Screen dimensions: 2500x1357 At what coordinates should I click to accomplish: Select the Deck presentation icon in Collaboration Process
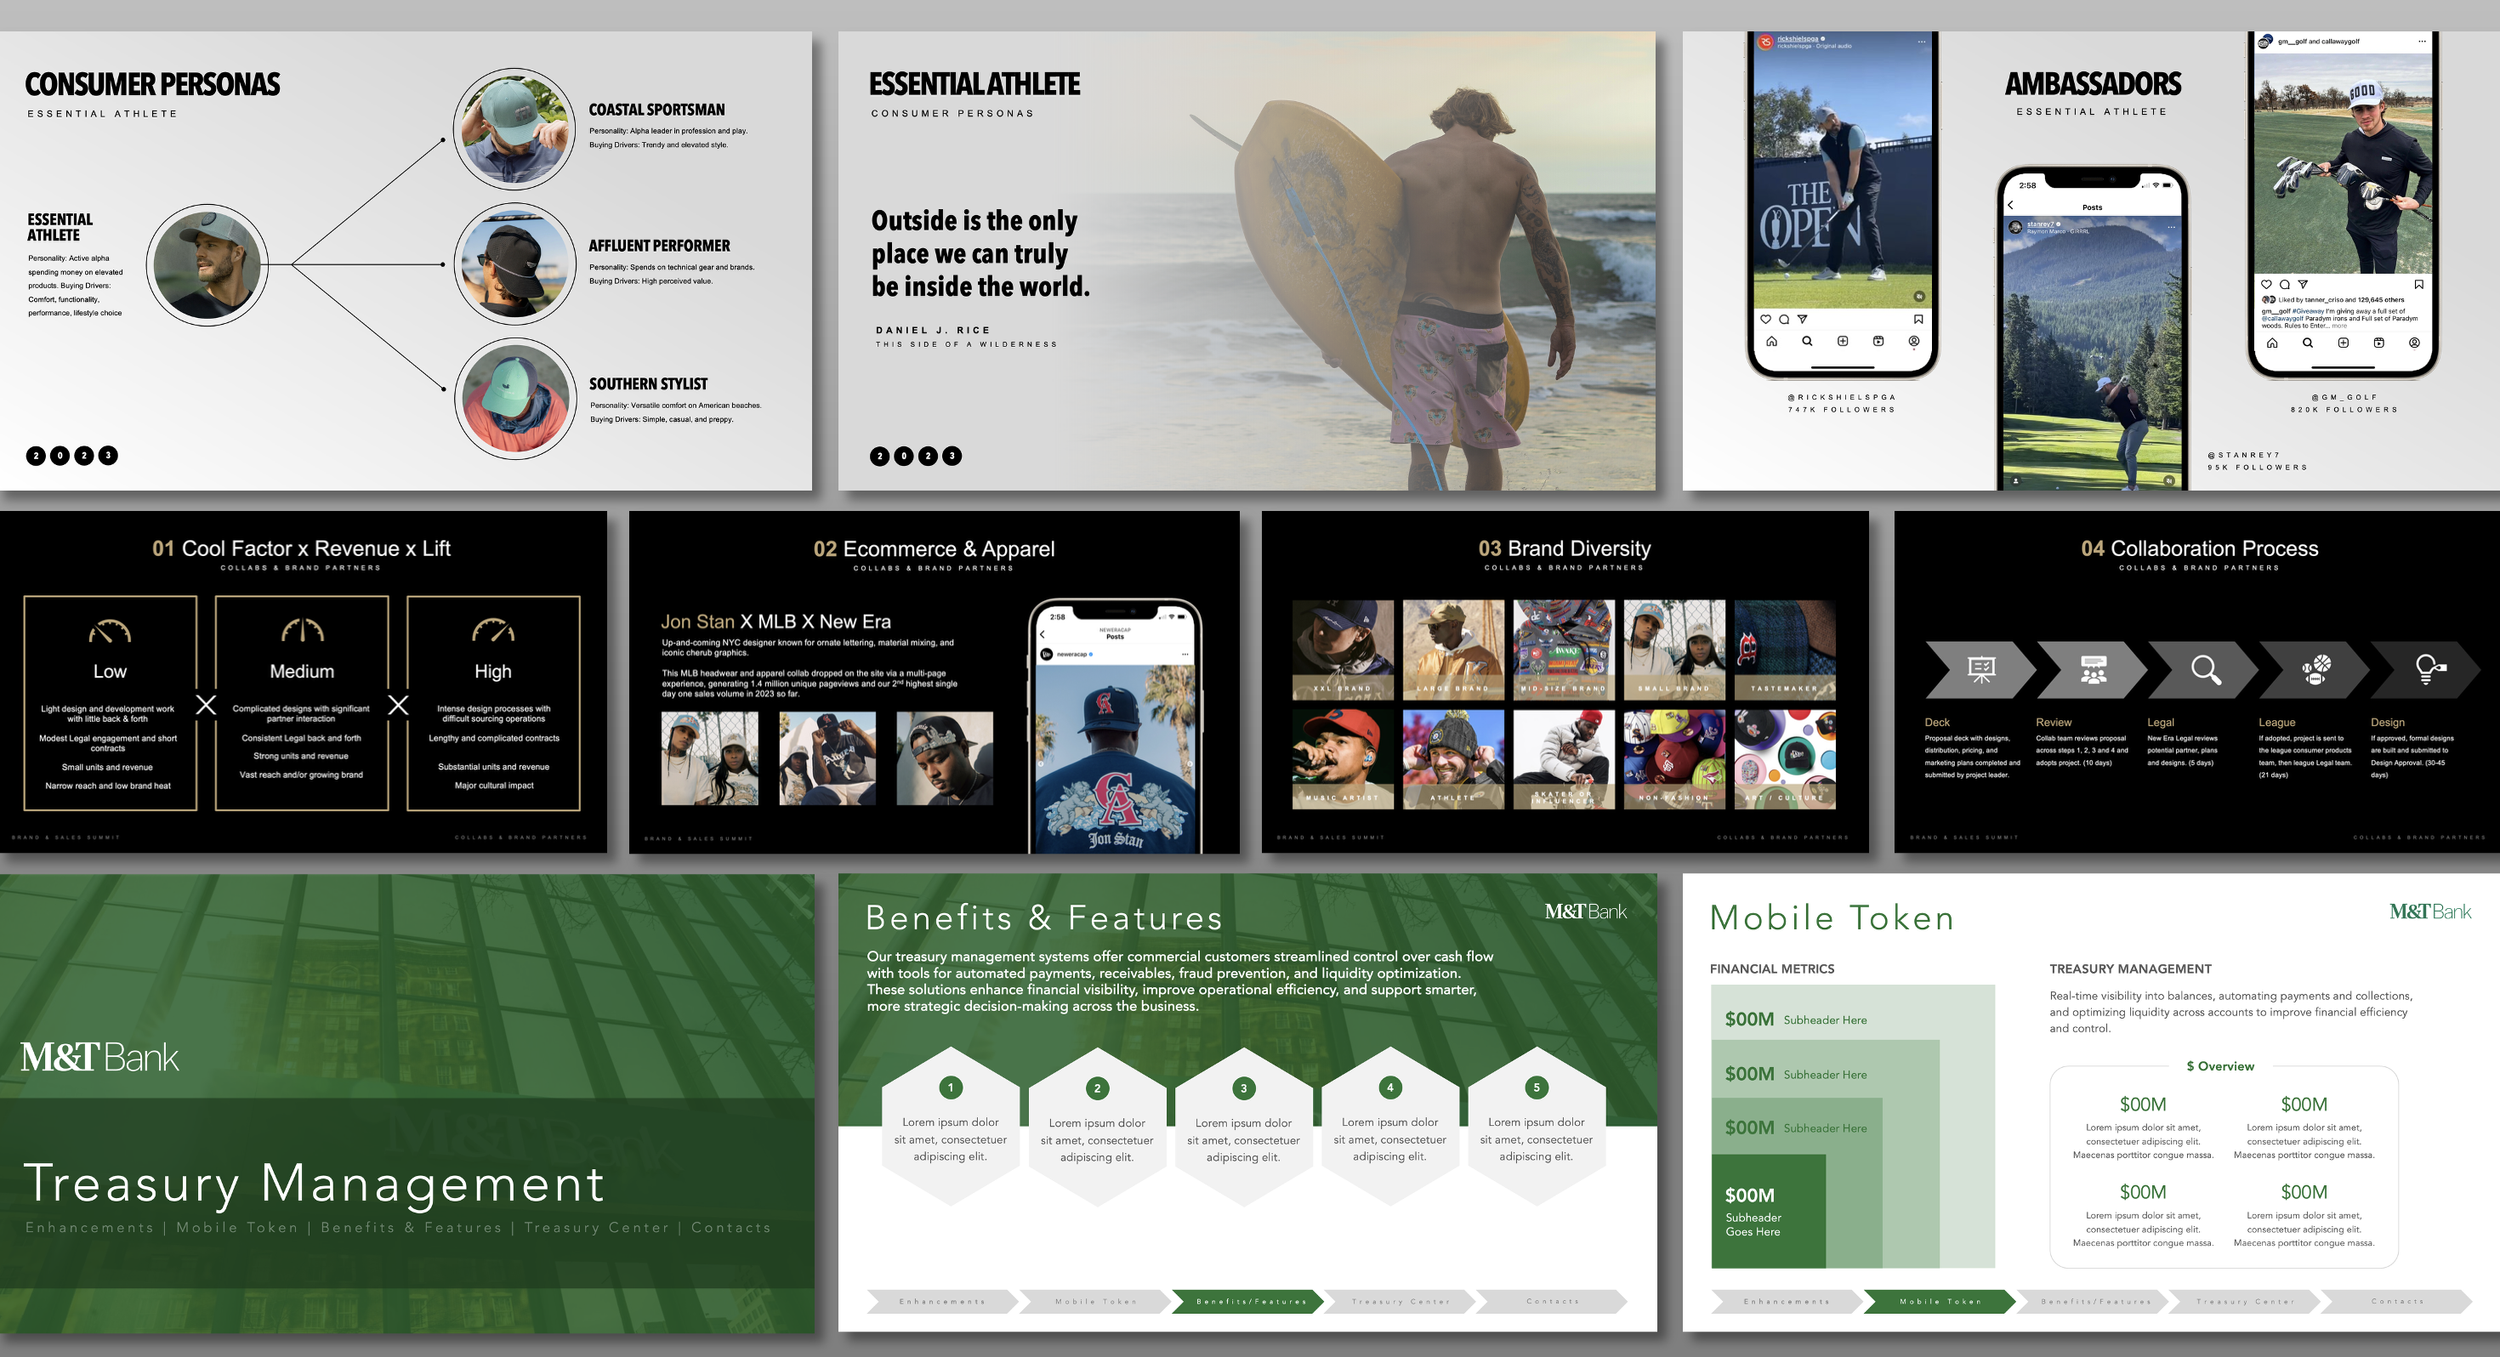[x=1981, y=669]
